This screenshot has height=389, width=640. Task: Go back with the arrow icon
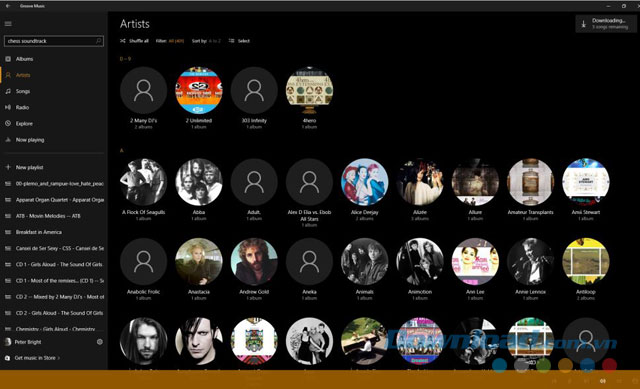pyautogui.click(x=8, y=6)
